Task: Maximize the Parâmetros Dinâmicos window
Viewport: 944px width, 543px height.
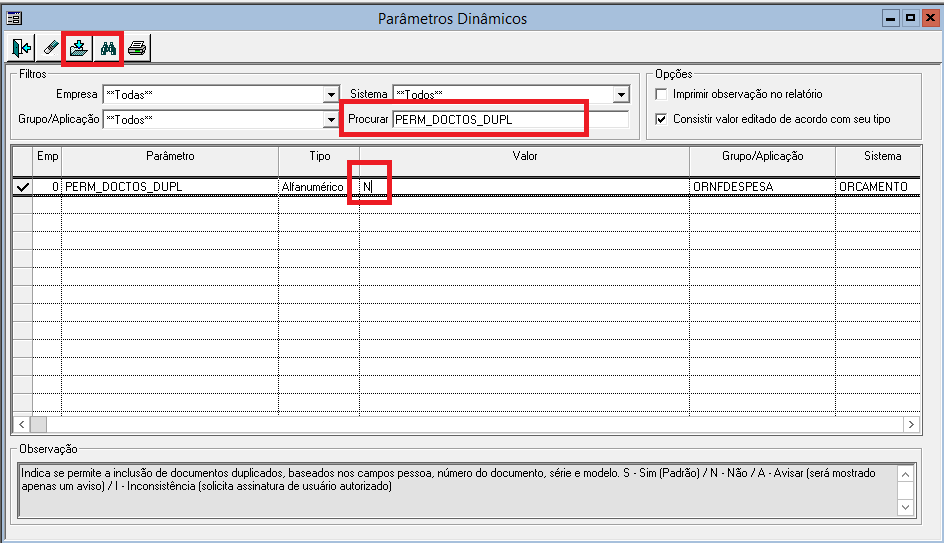Action: pos(910,18)
